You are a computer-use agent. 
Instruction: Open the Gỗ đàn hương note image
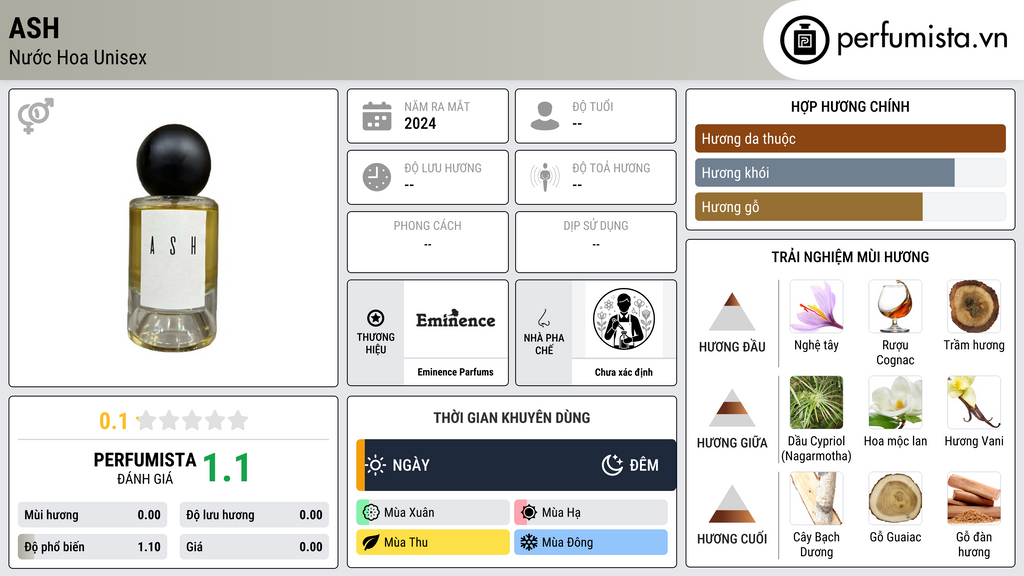974,498
